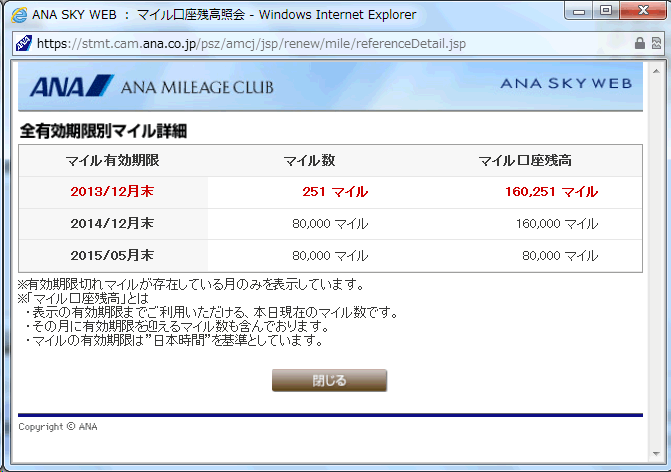Select the 160,251 マイル balance value
671x472 pixels.
tap(552, 192)
